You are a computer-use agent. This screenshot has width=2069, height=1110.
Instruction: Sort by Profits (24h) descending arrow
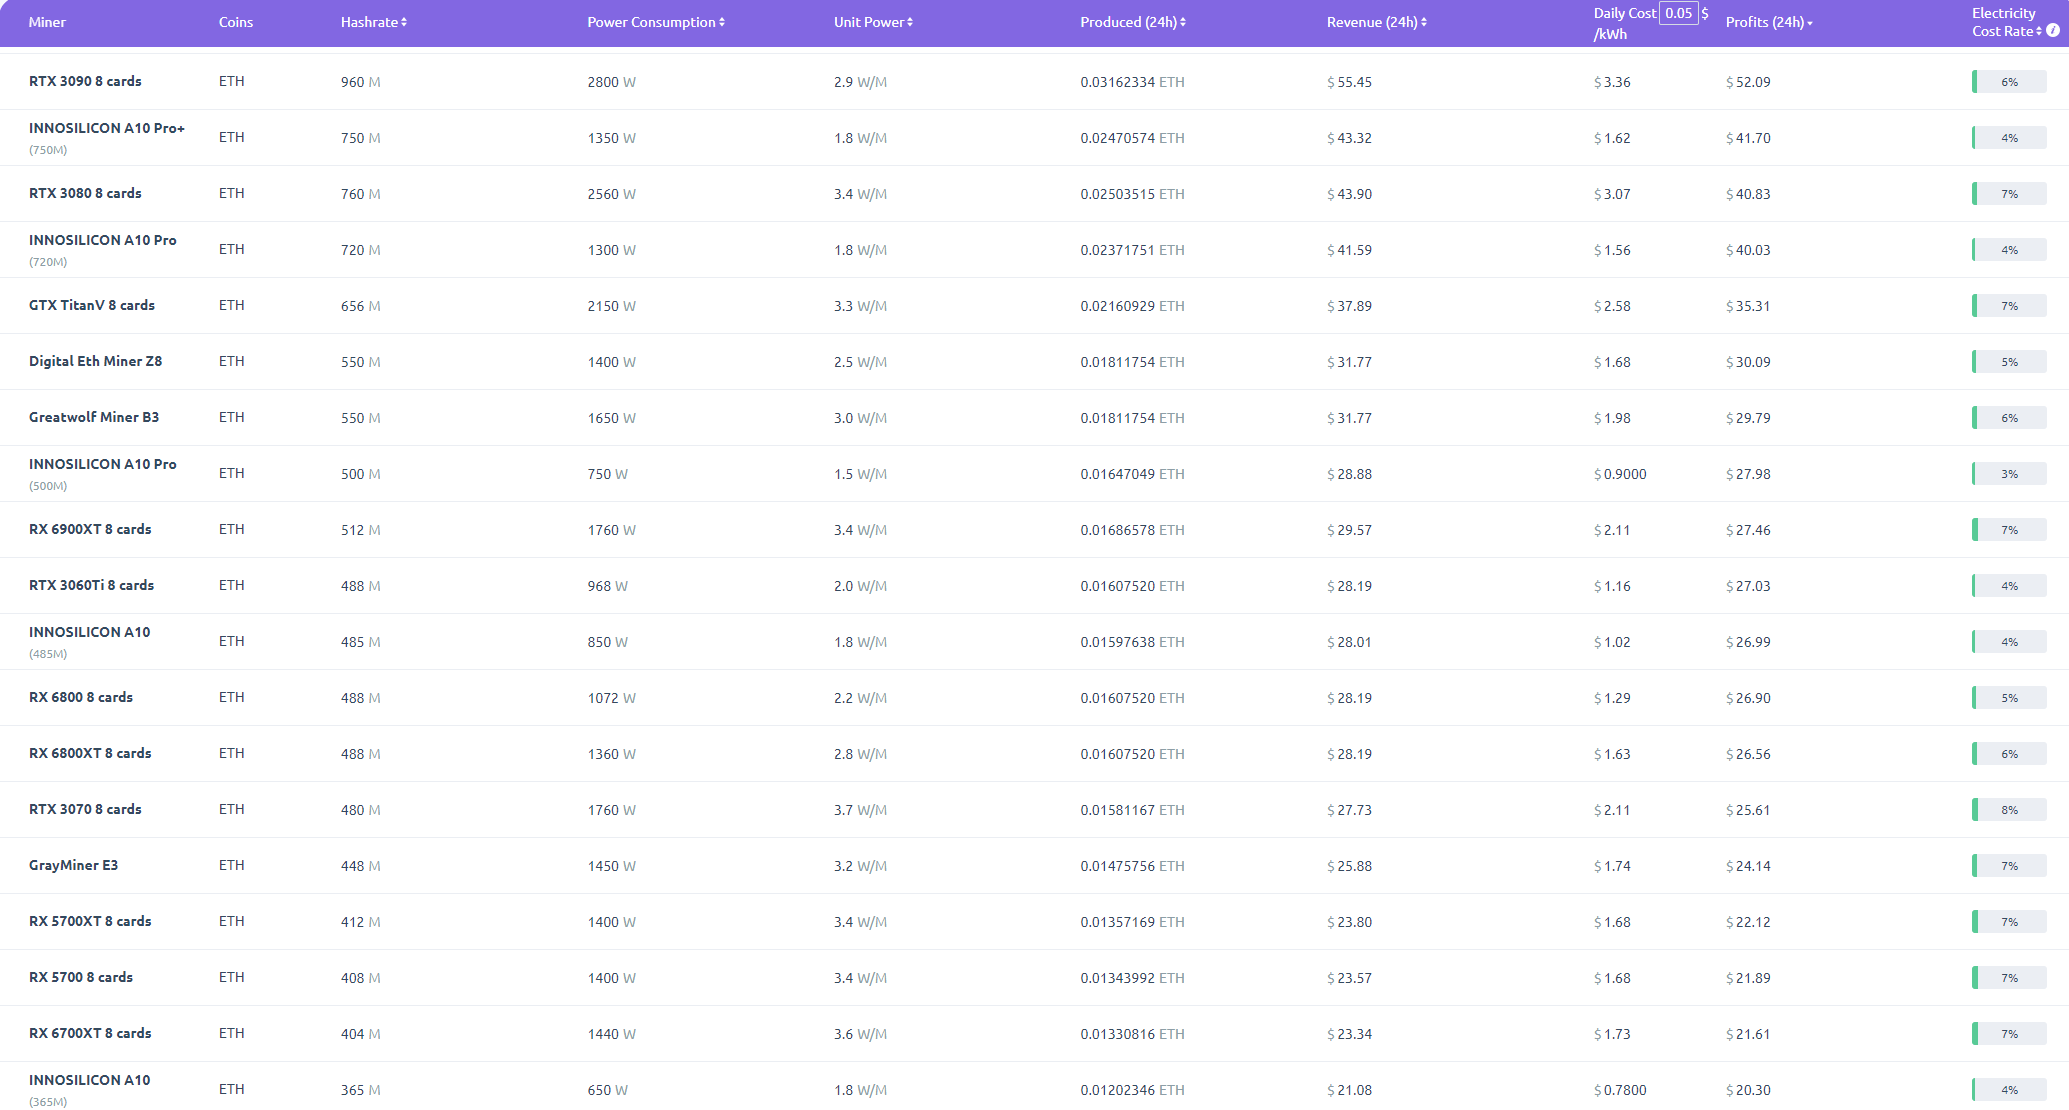(1810, 23)
